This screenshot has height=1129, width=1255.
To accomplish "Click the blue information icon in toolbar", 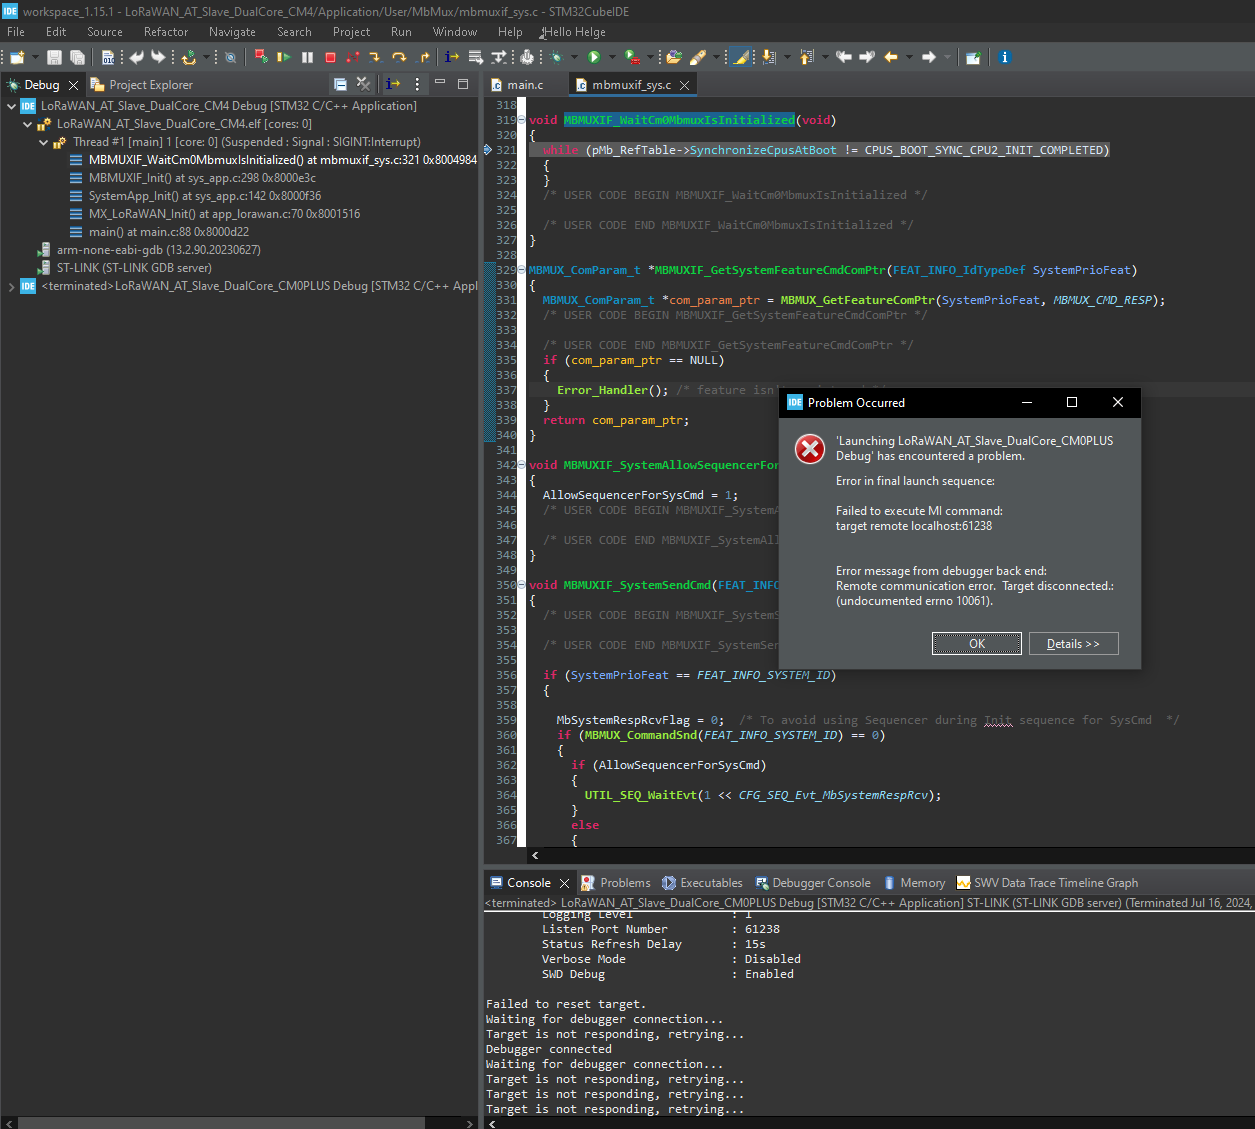I will (1005, 57).
